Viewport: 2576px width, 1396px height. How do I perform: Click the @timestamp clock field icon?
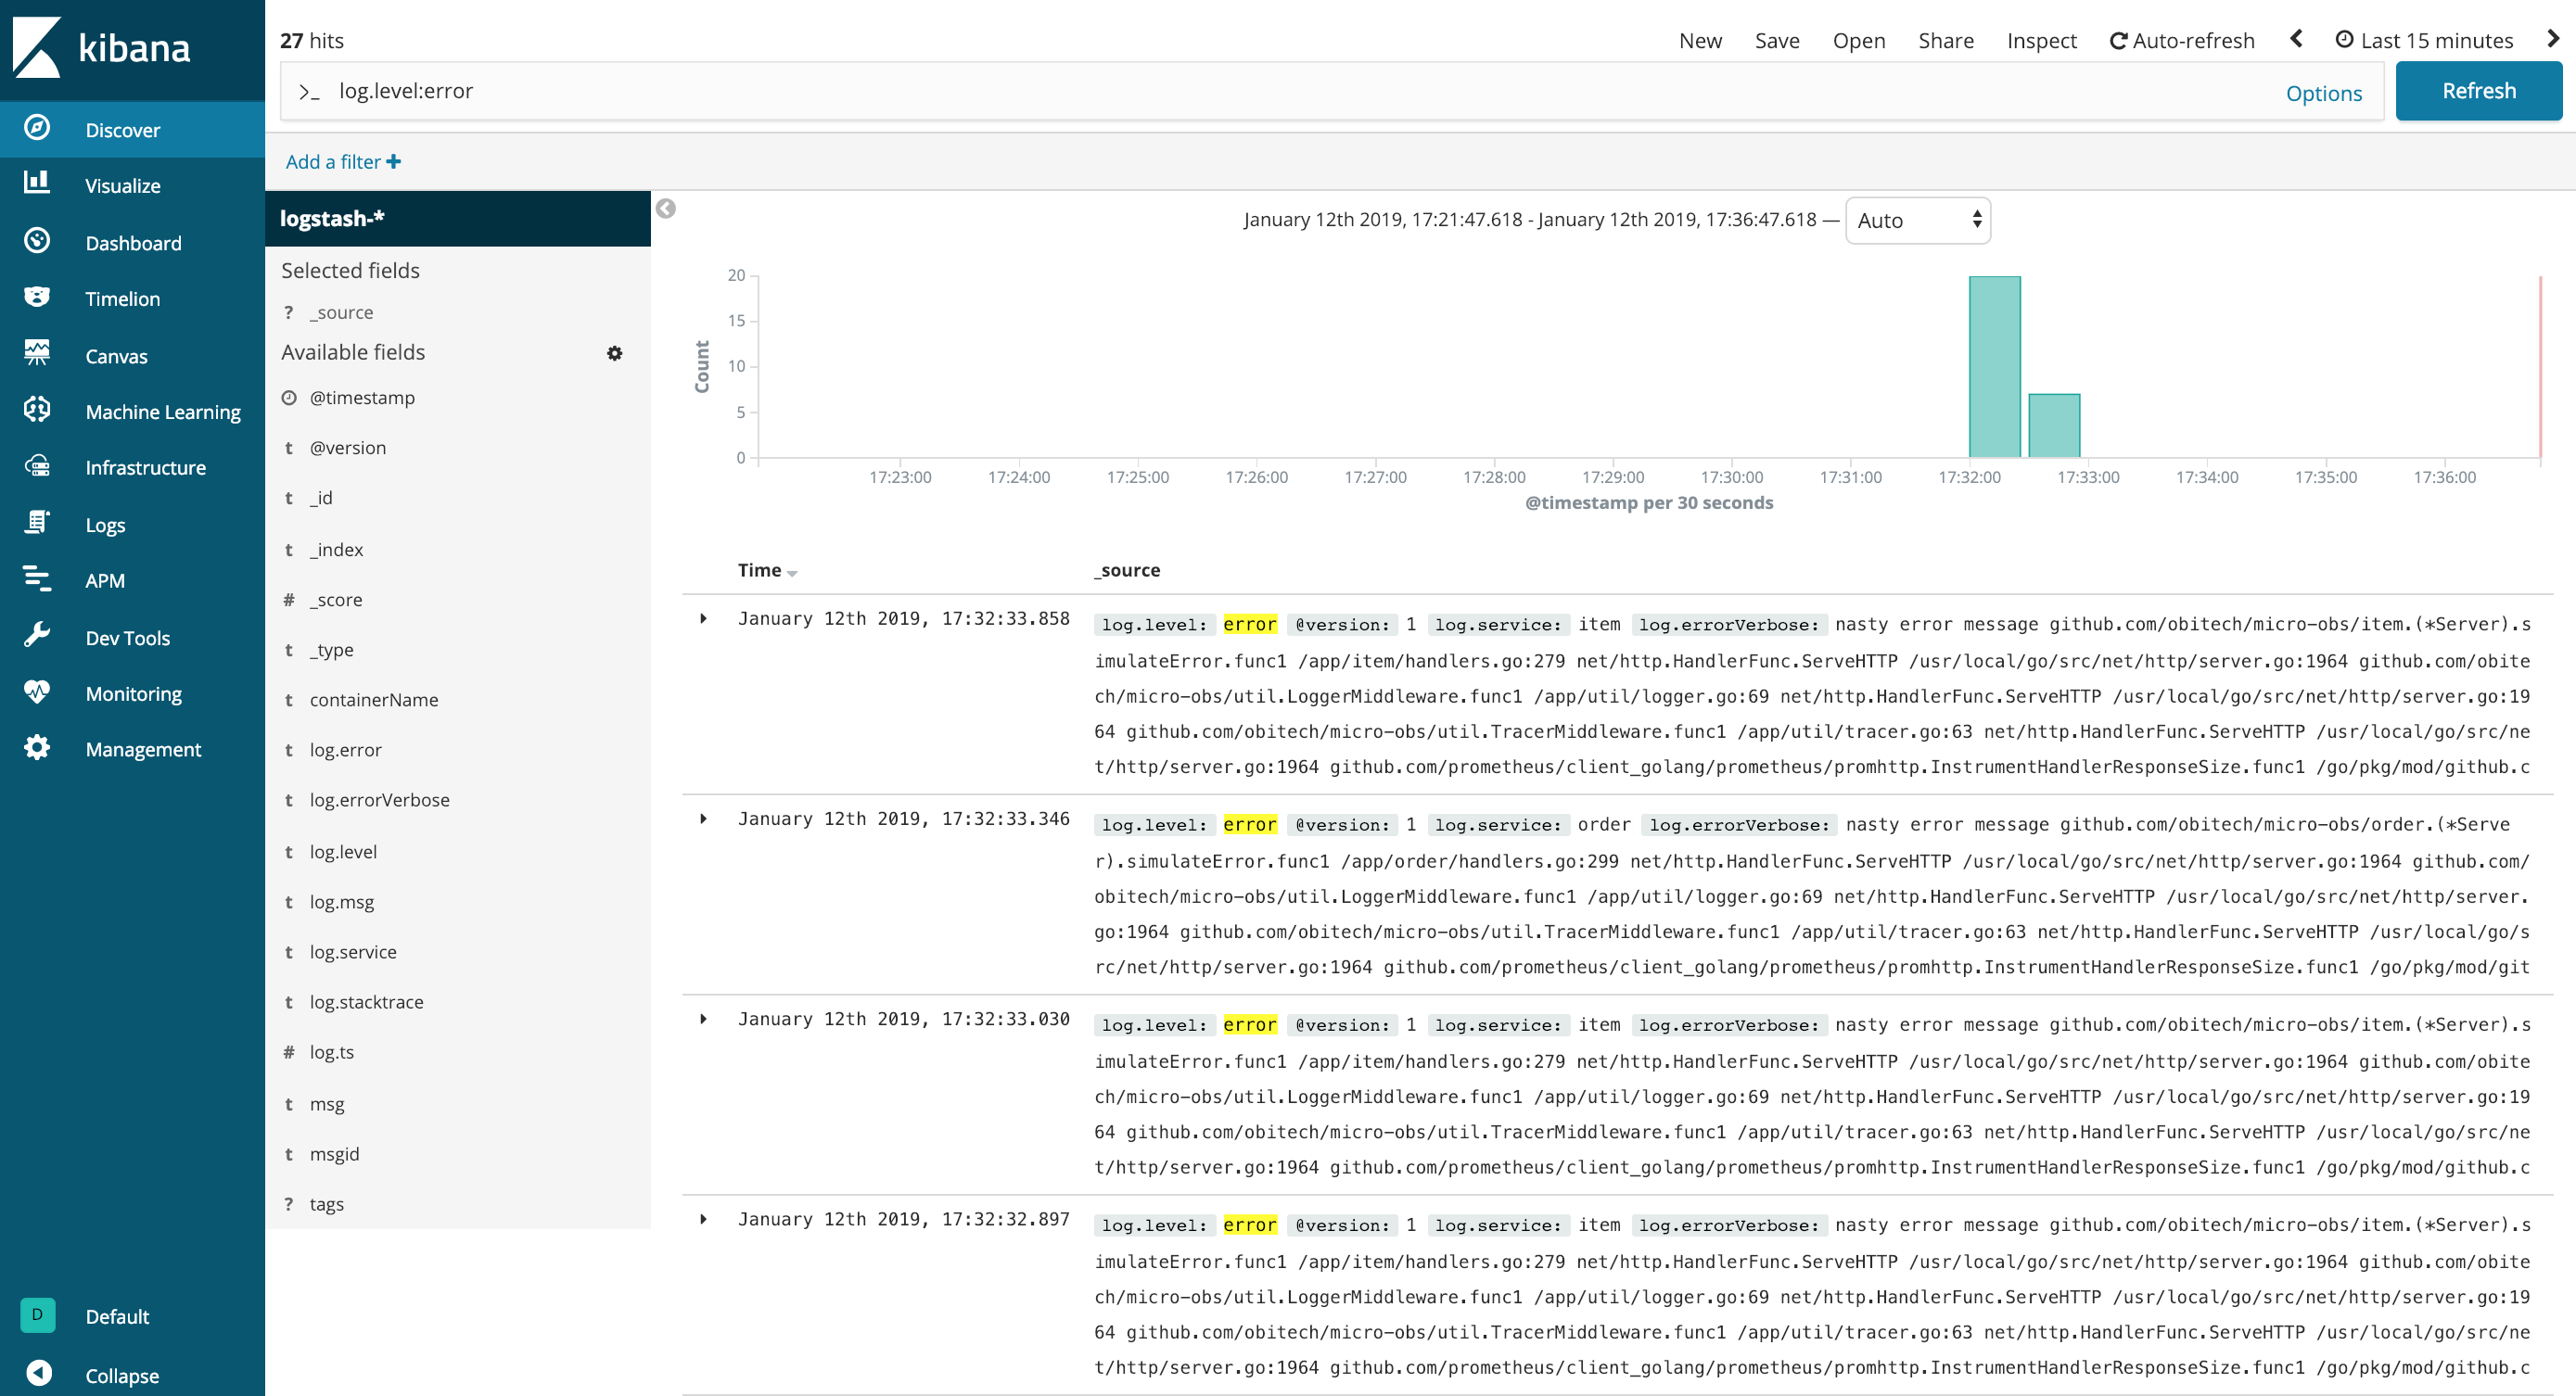[x=289, y=397]
